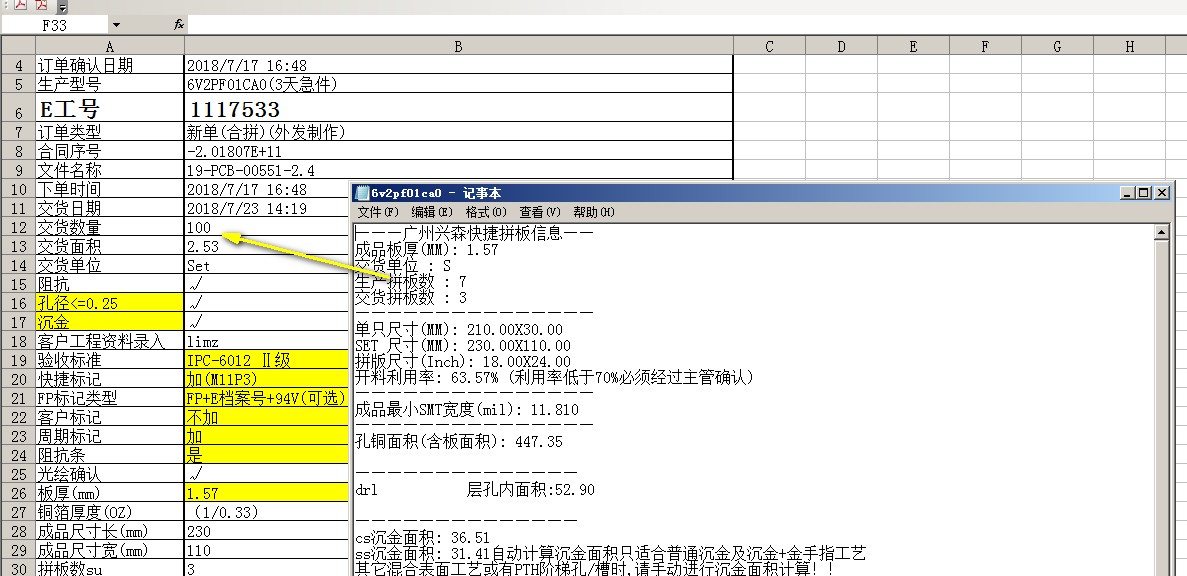Click cell (1/0.33) copper thickness
This screenshot has width=1187, height=576.
point(266,512)
